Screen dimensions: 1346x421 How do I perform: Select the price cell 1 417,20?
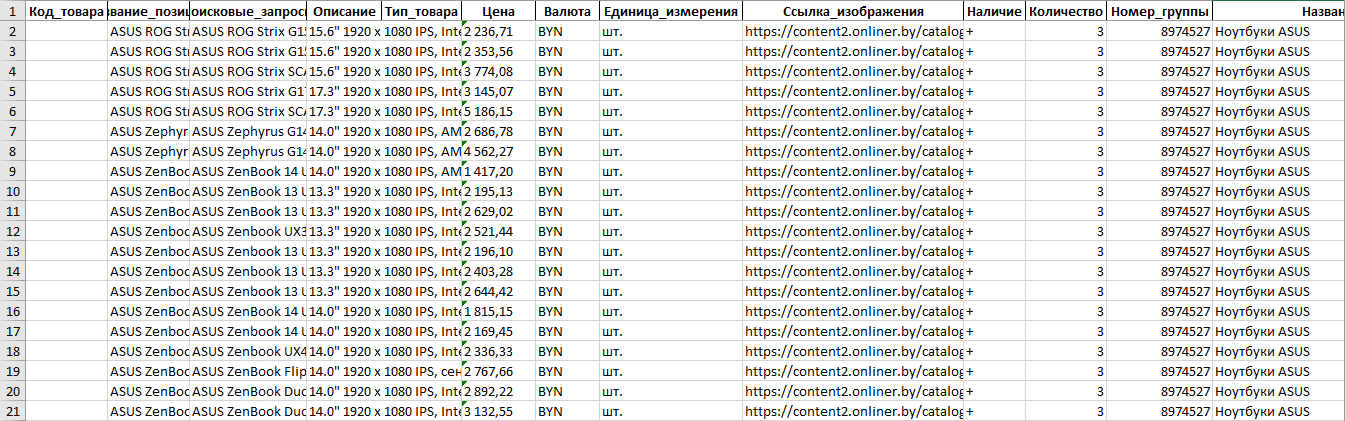click(498, 171)
